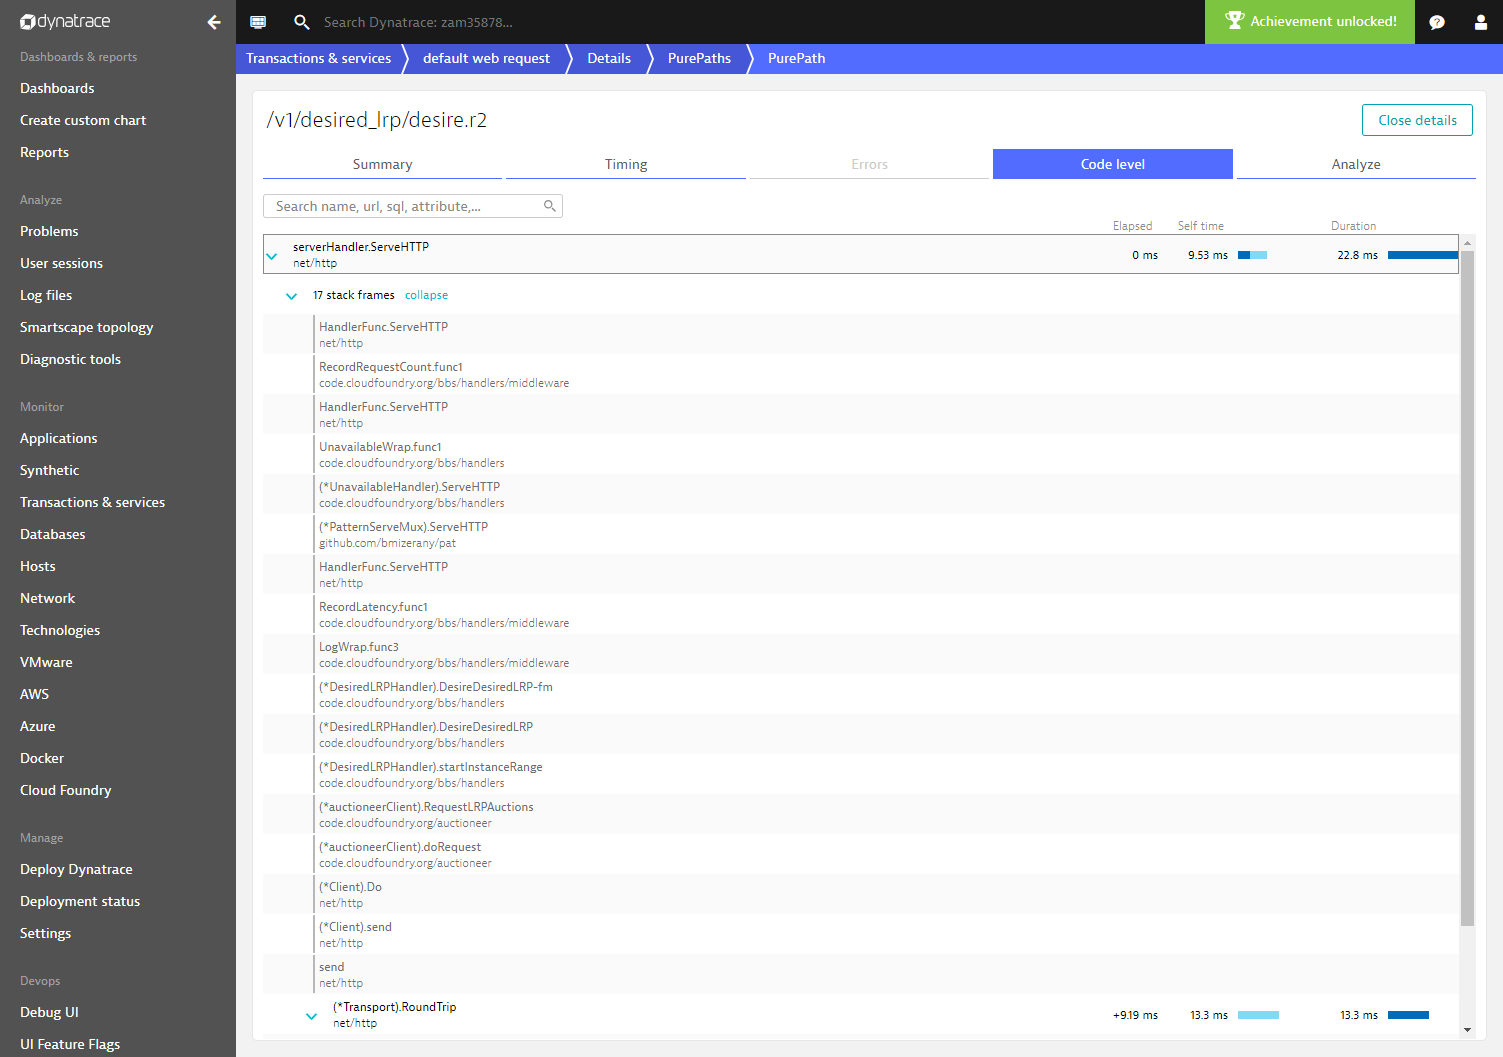Screen dimensions: 1503x1057
Task: Open Diagnostic tools
Action: pos(70,359)
